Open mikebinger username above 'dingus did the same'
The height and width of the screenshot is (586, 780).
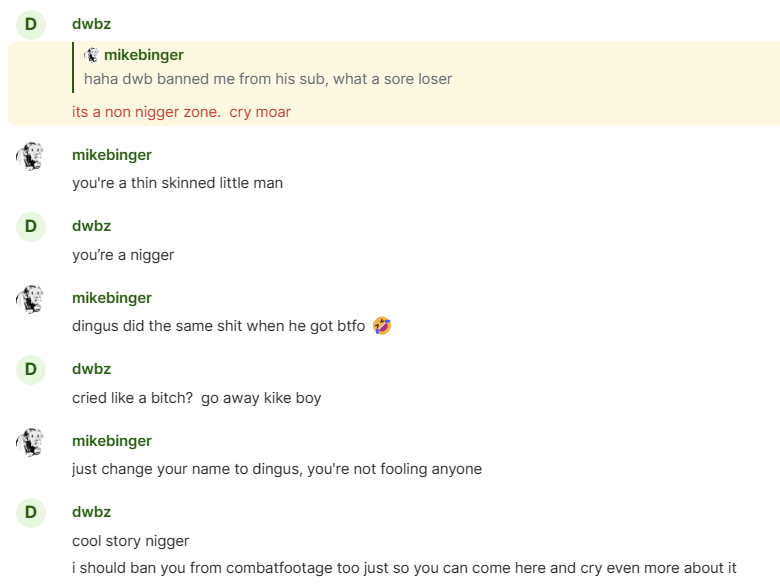[x=112, y=297]
